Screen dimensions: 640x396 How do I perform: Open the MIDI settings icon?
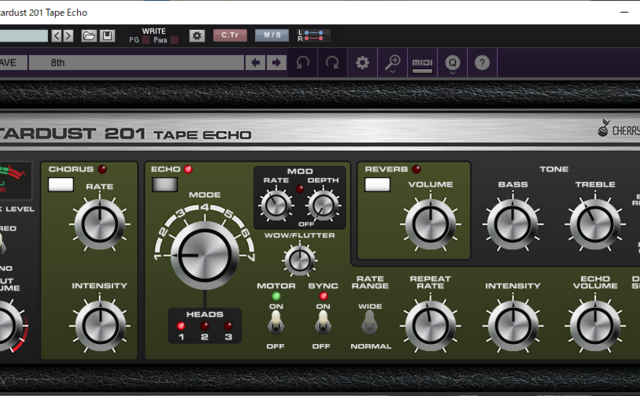[x=422, y=62]
